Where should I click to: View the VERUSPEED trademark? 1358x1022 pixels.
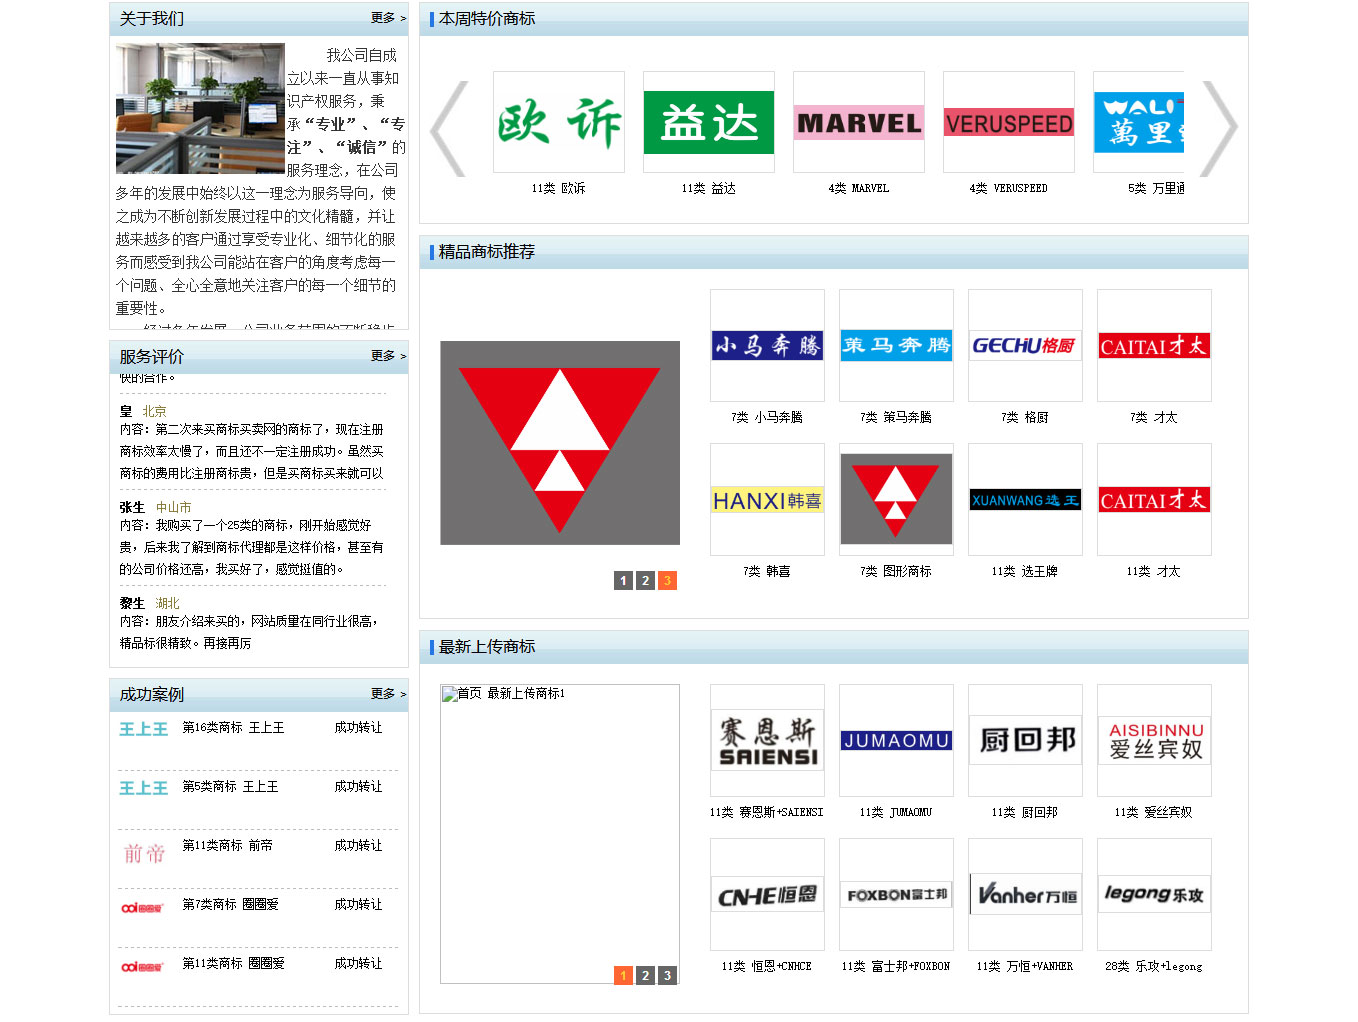coord(1008,122)
